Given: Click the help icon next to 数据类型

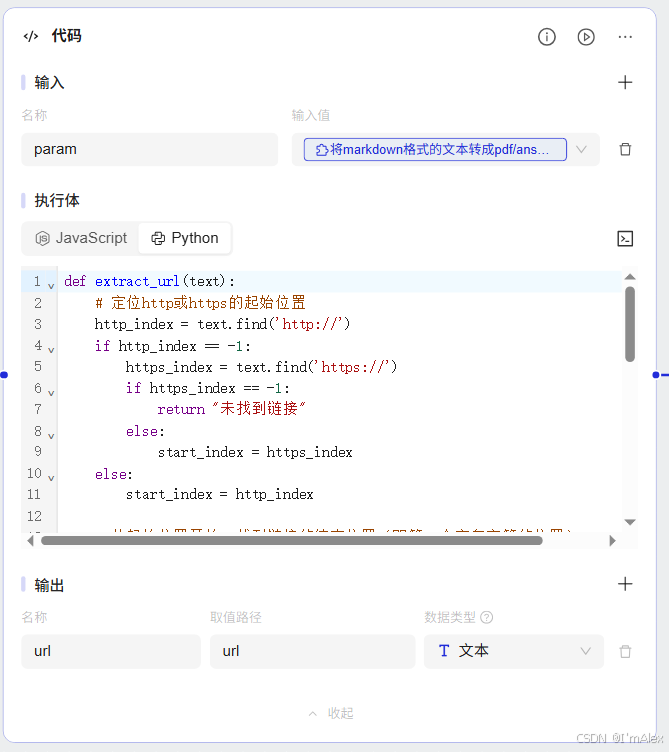Looking at the screenshot, I should pyautogui.click(x=486, y=617).
